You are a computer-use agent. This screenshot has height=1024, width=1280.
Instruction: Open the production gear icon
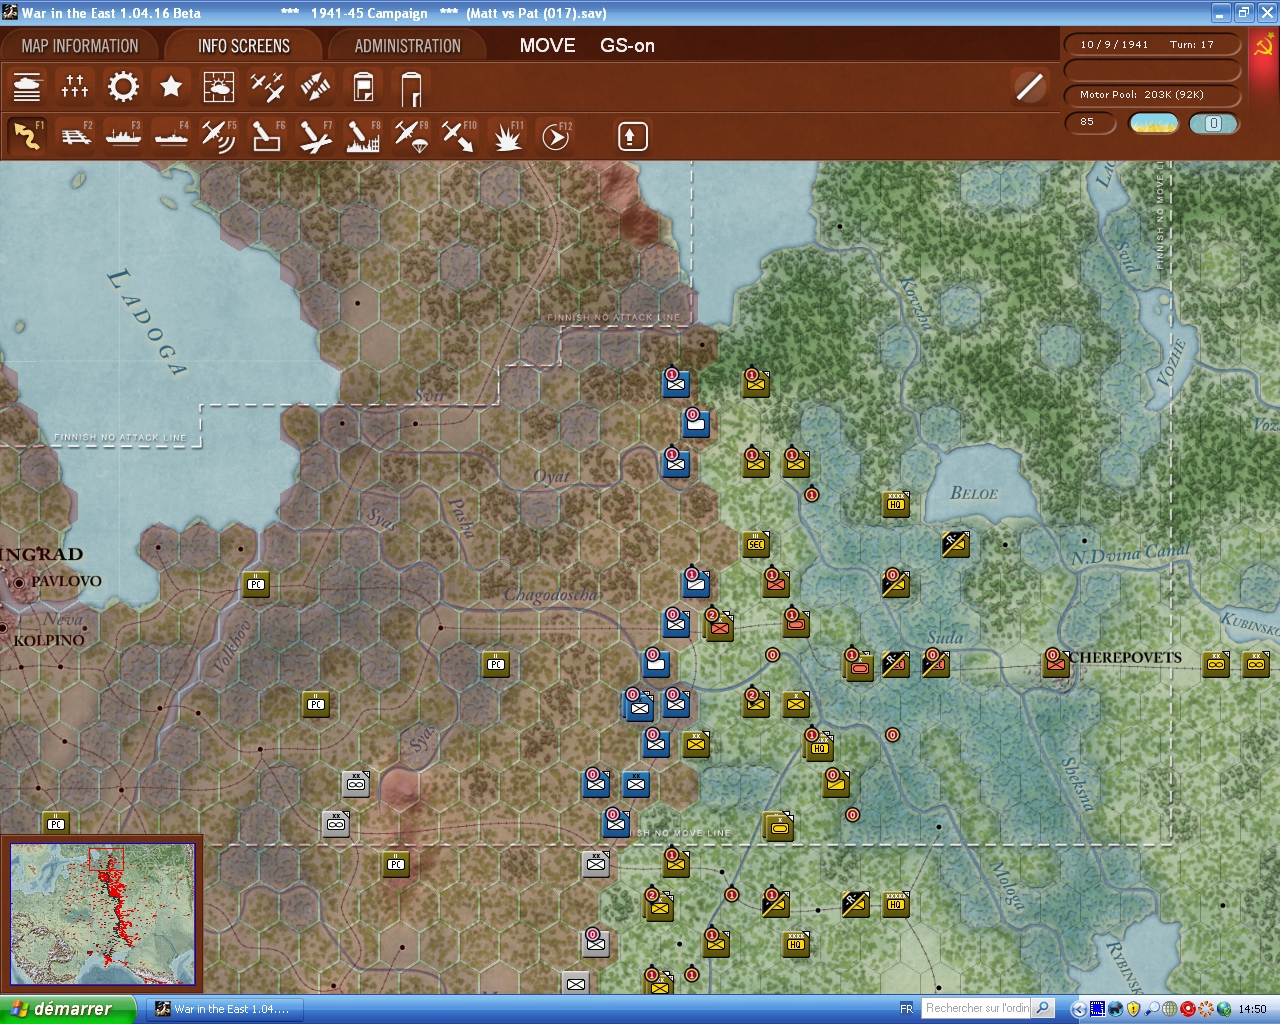123,88
